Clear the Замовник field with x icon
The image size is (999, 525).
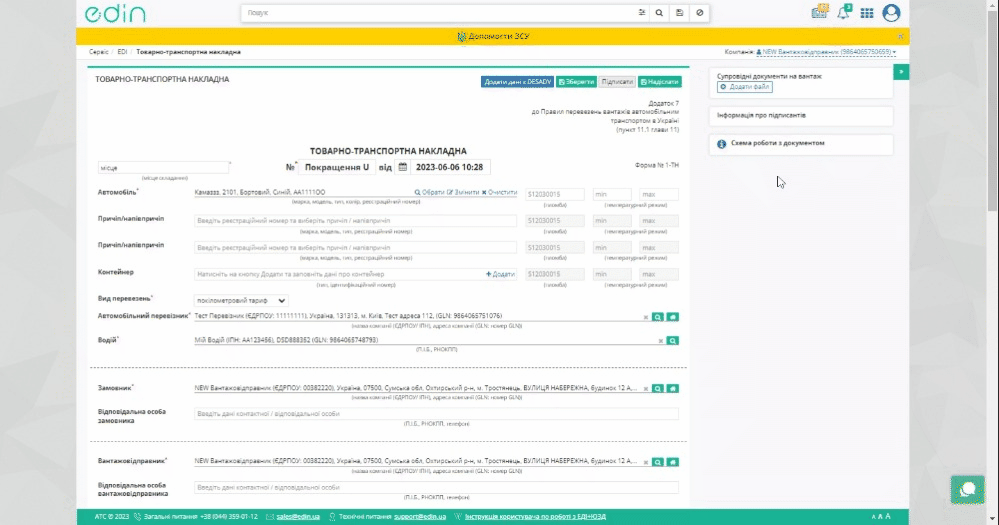coord(646,388)
